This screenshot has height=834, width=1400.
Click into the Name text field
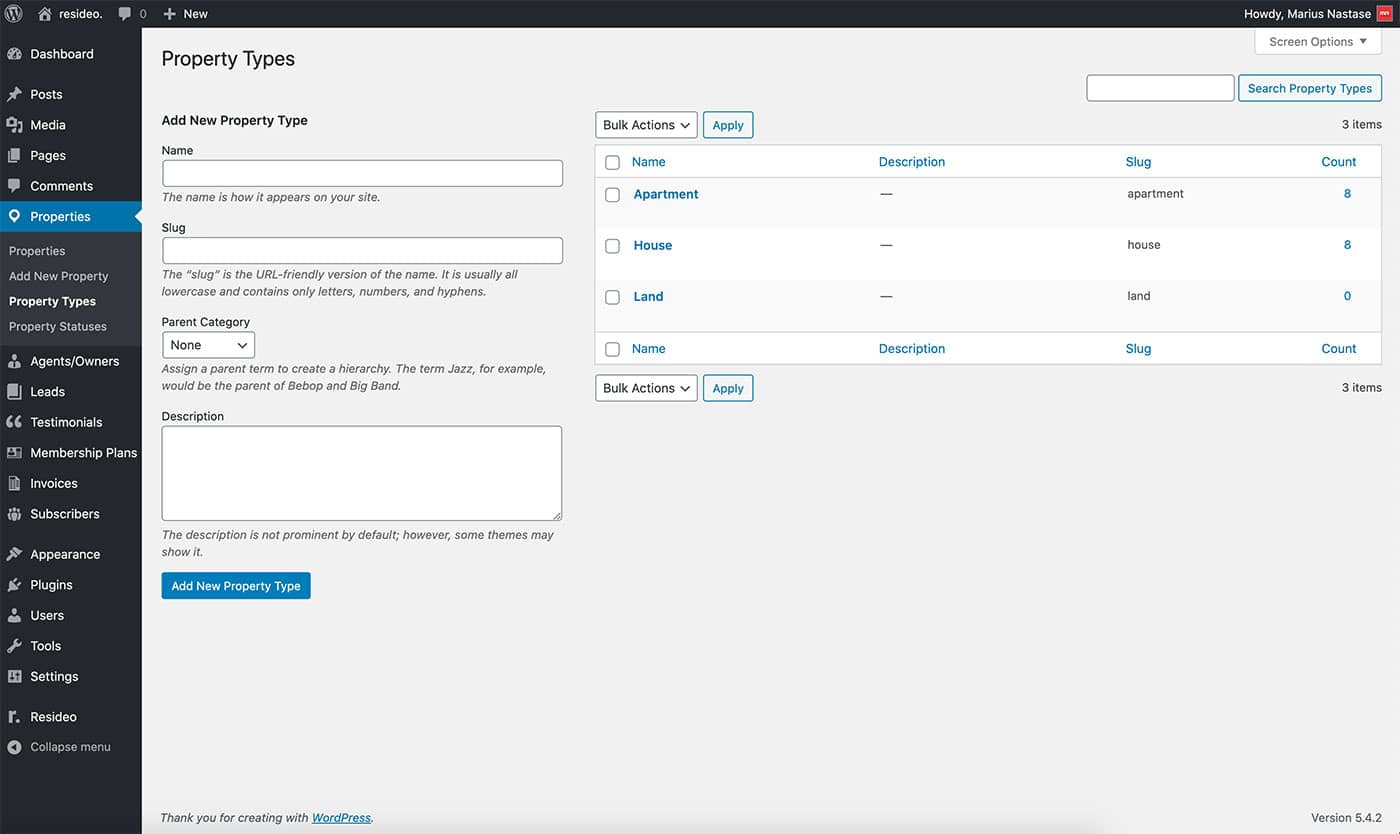tap(362, 173)
